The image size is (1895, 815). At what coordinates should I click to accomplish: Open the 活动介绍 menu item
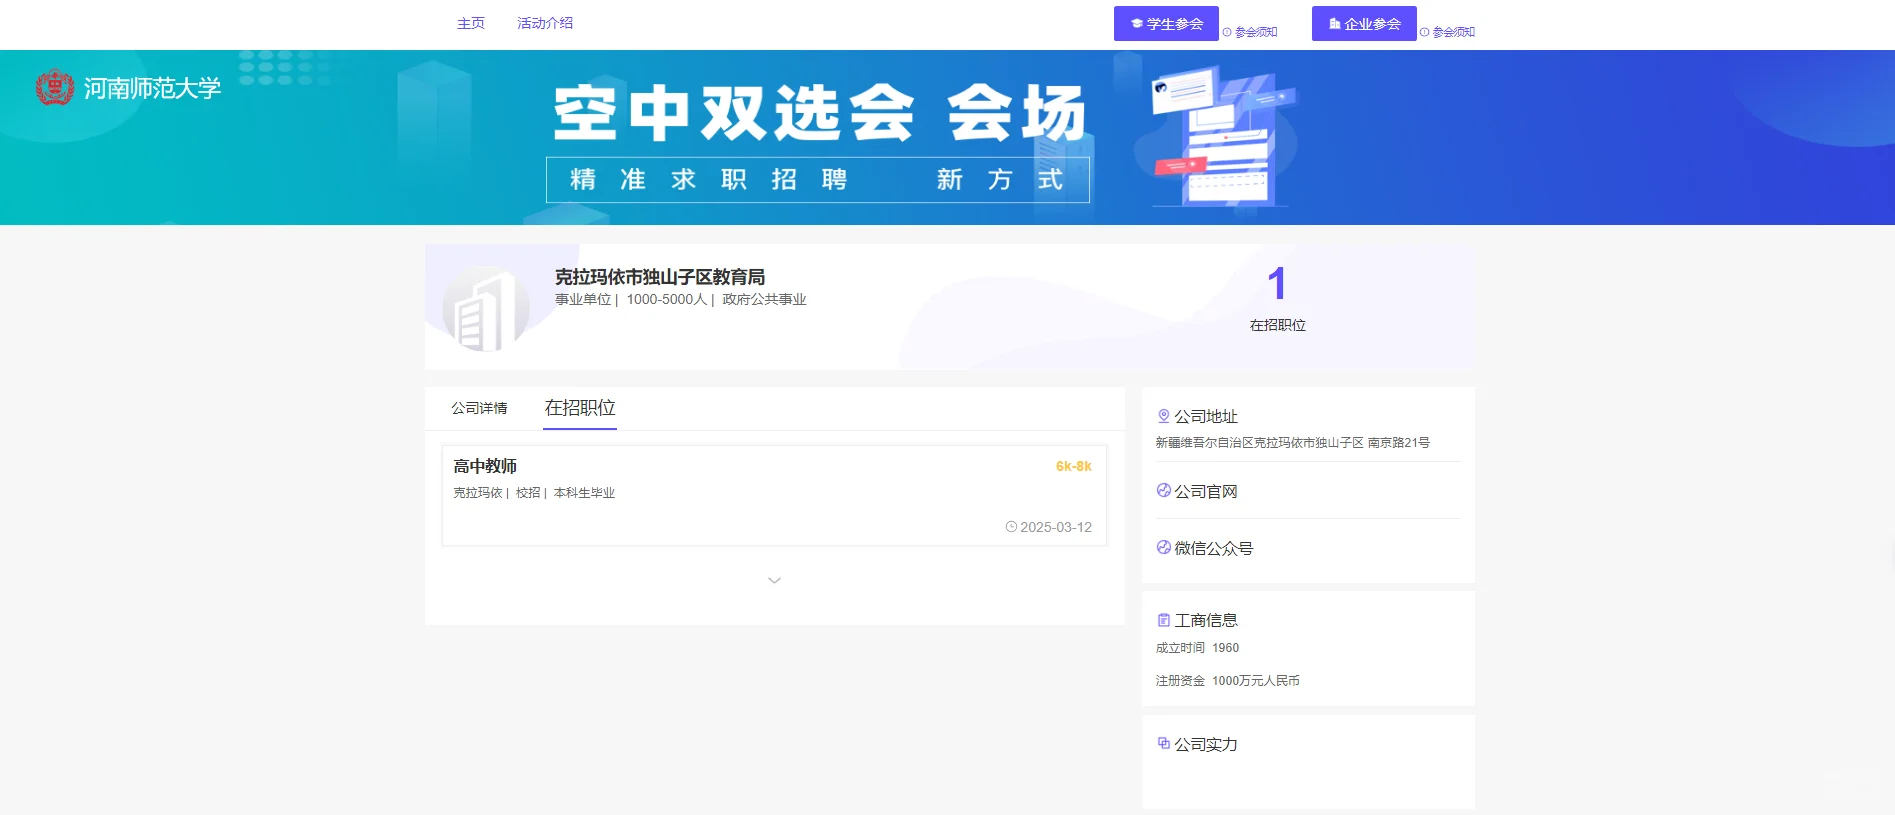click(545, 23)
